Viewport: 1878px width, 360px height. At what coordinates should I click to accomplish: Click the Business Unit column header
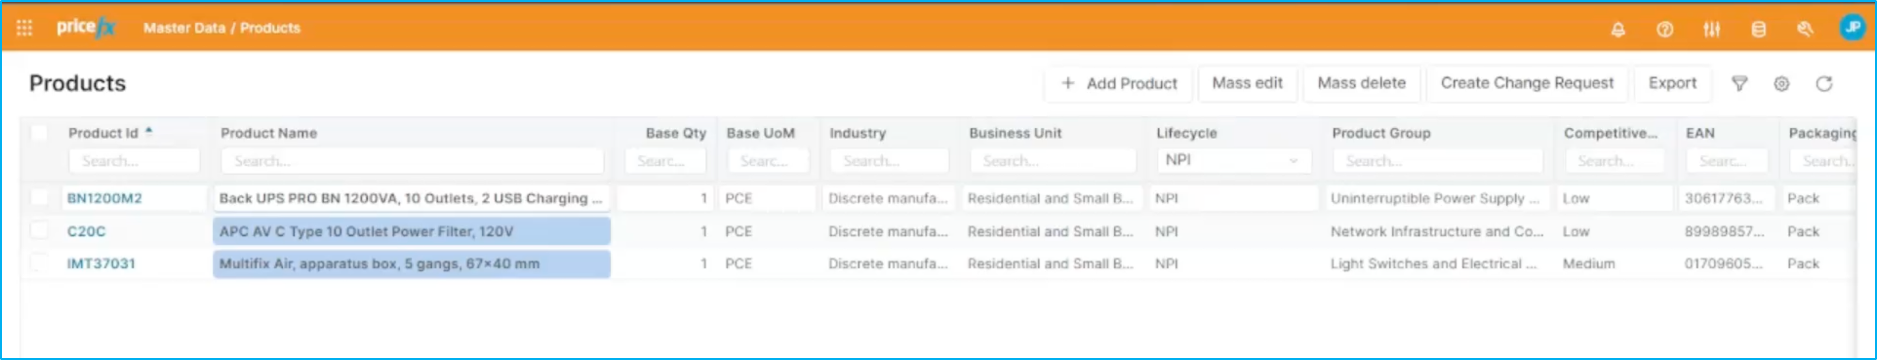[1015, 133]
